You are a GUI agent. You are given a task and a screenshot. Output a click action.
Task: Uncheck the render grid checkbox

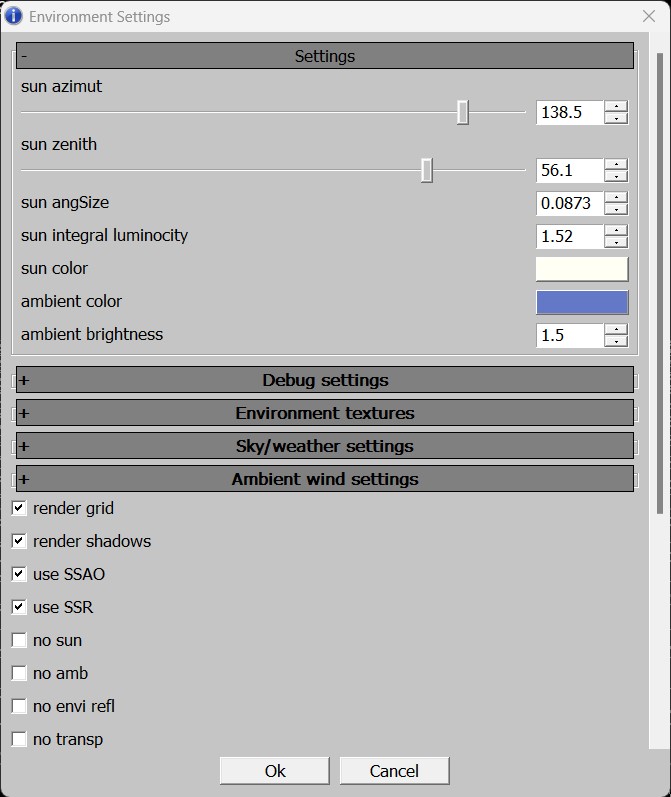pos(19,508)
